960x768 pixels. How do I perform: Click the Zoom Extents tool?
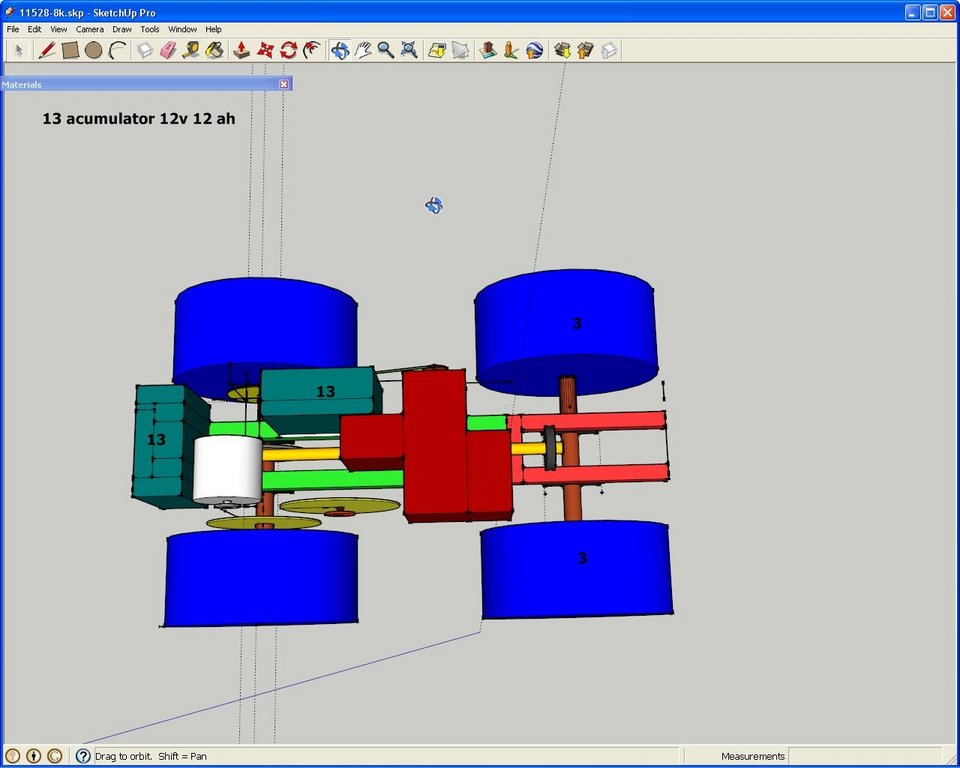(409, 50)
